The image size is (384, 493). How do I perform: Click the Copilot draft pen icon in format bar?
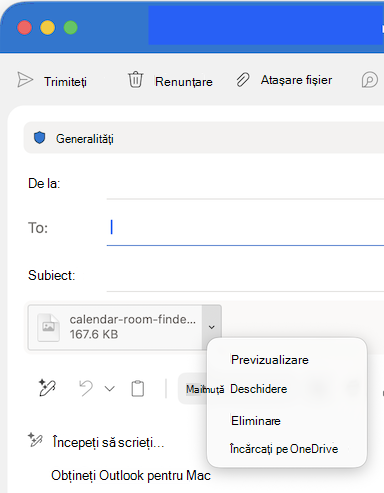pos(47,388)
